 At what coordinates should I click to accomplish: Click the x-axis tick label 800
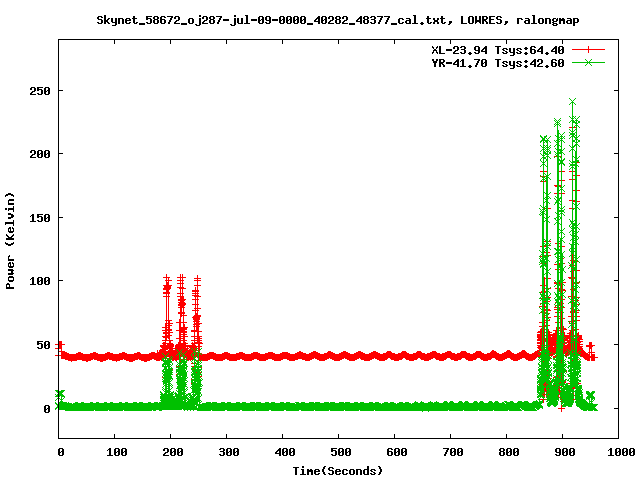pos(509,452)
